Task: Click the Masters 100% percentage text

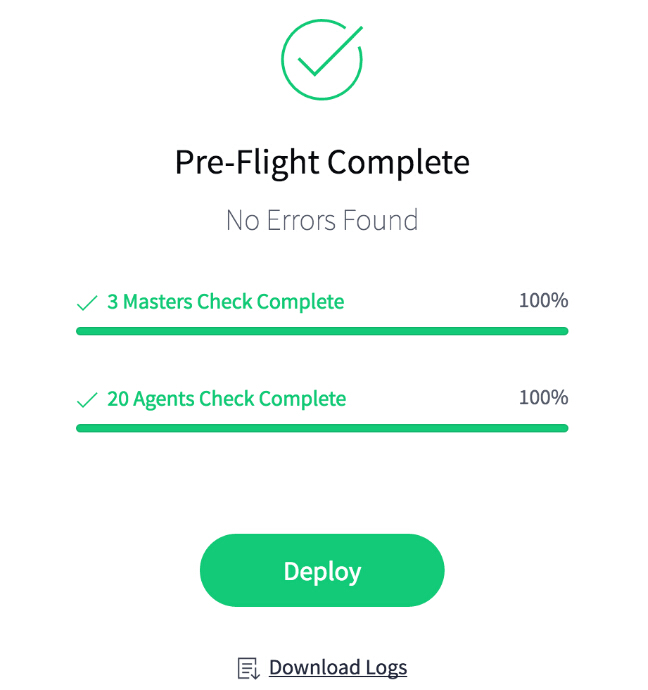Action: pyautogui.click(x=544, y=301)
